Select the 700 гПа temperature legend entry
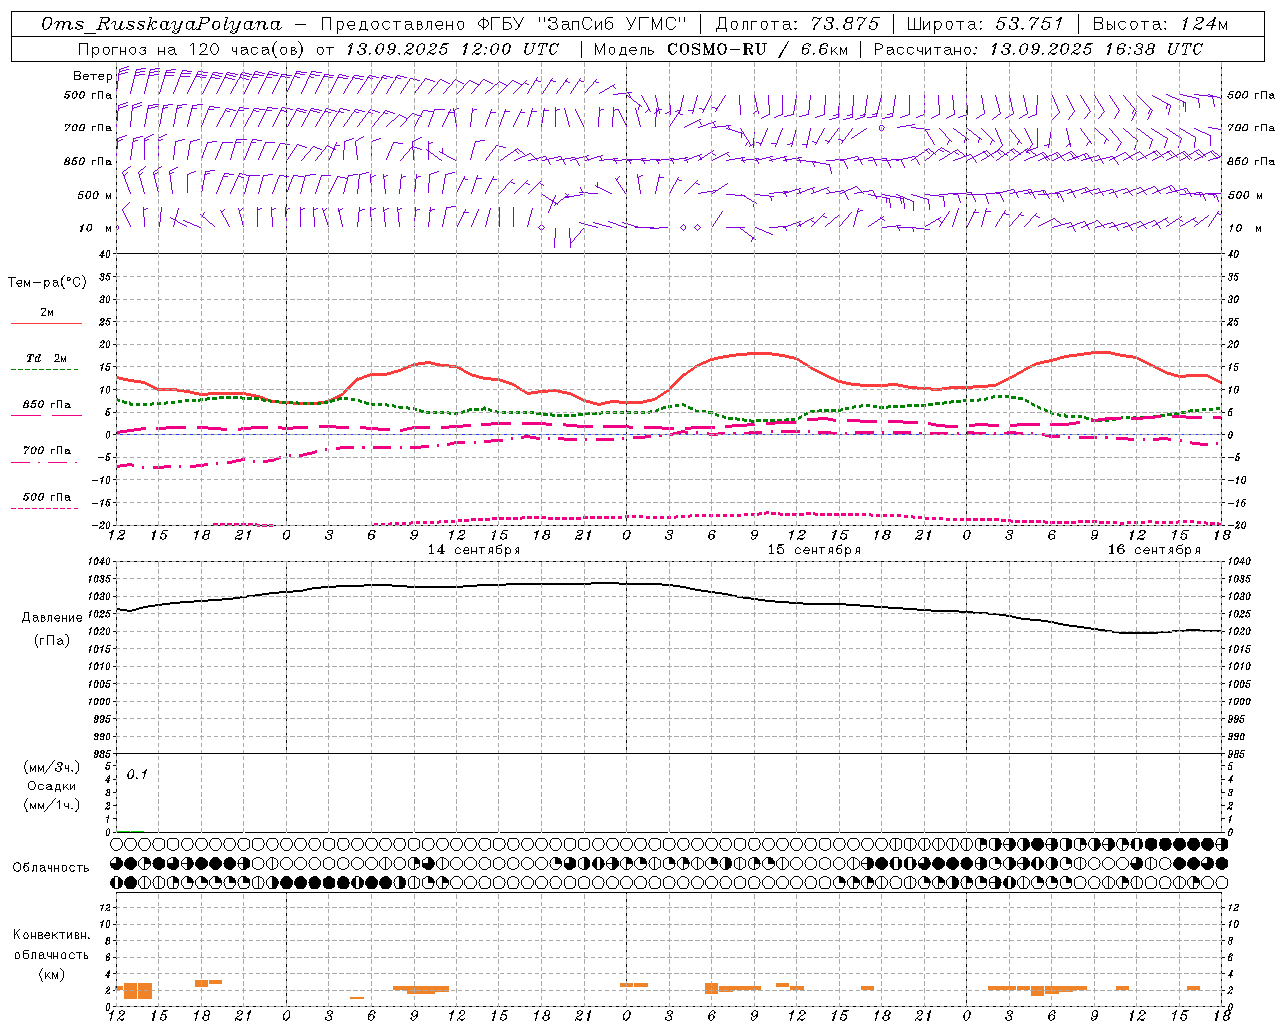Image resolution: width=1280 pixels, height=1024 pixels. point(47,451)
